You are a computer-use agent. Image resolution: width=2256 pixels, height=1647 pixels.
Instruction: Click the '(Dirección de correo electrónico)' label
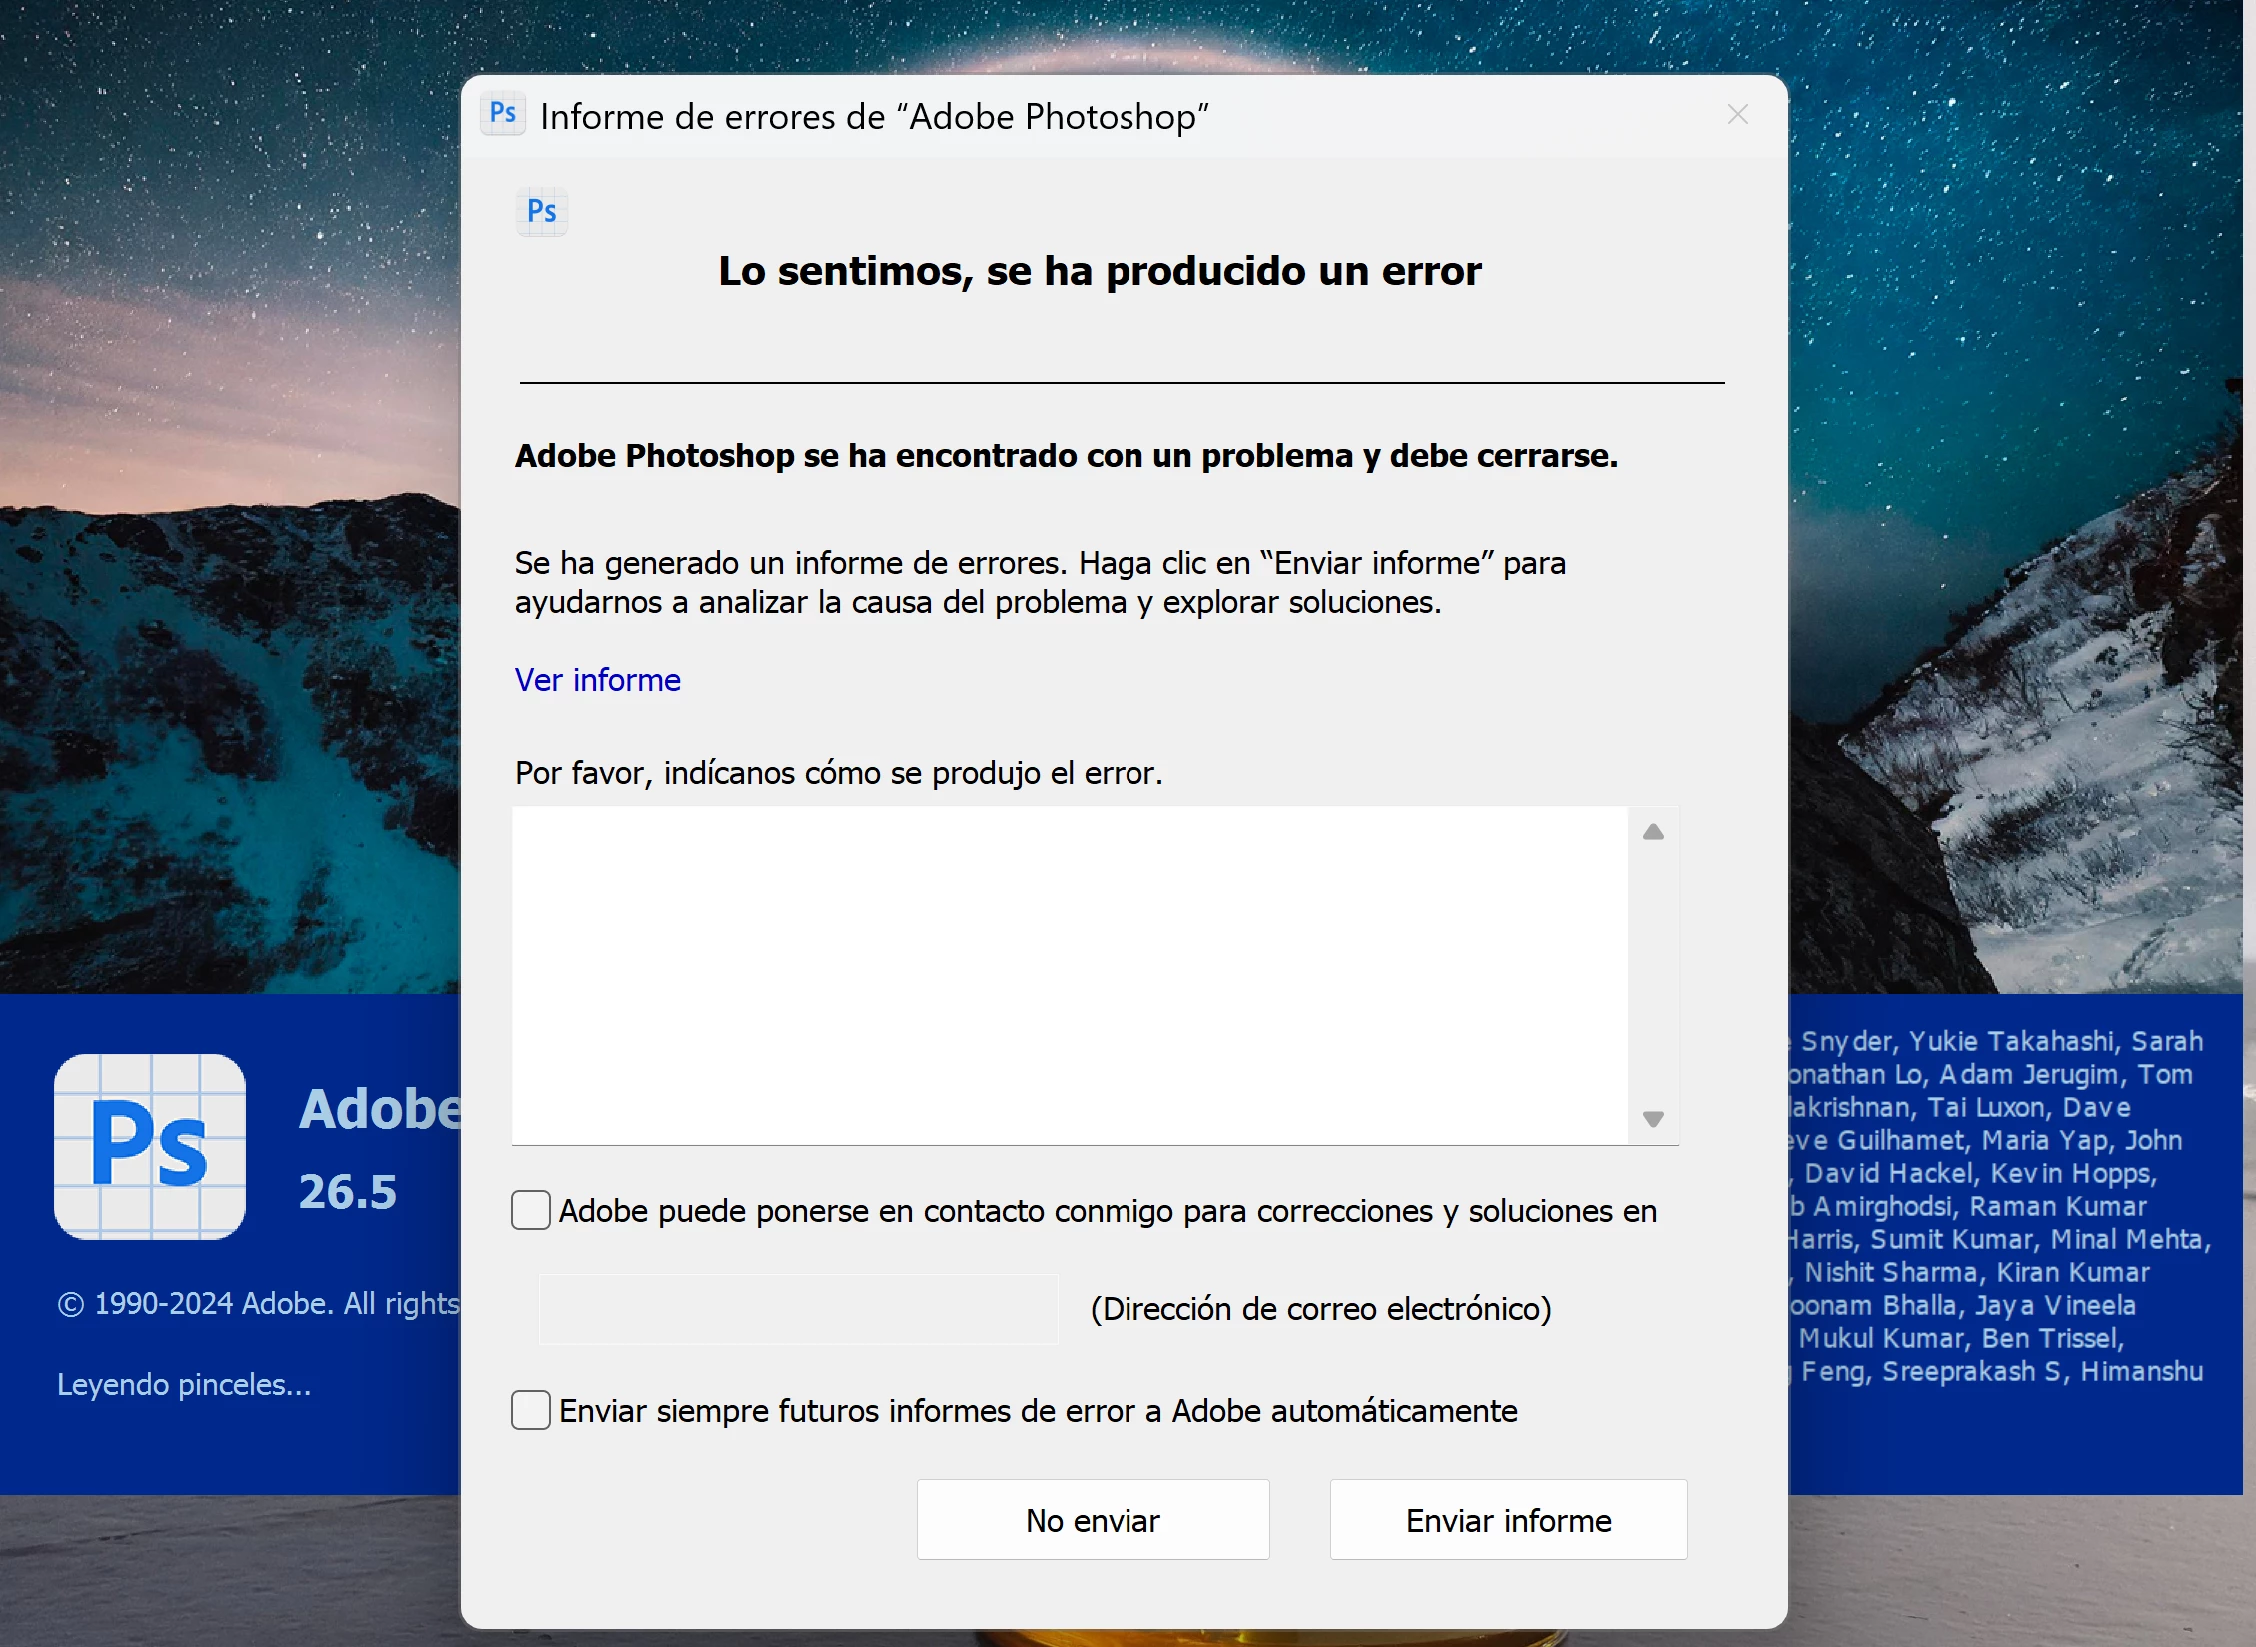coord(1320,1309)
